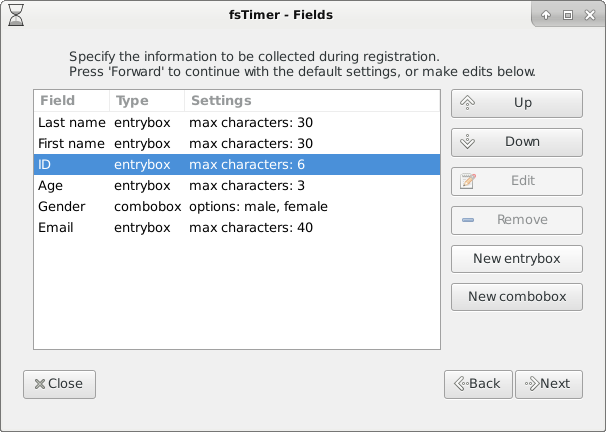Viewport: 606px width, 432px height.
Task: Click the Next arrow icon
Action: pos(532,384)
